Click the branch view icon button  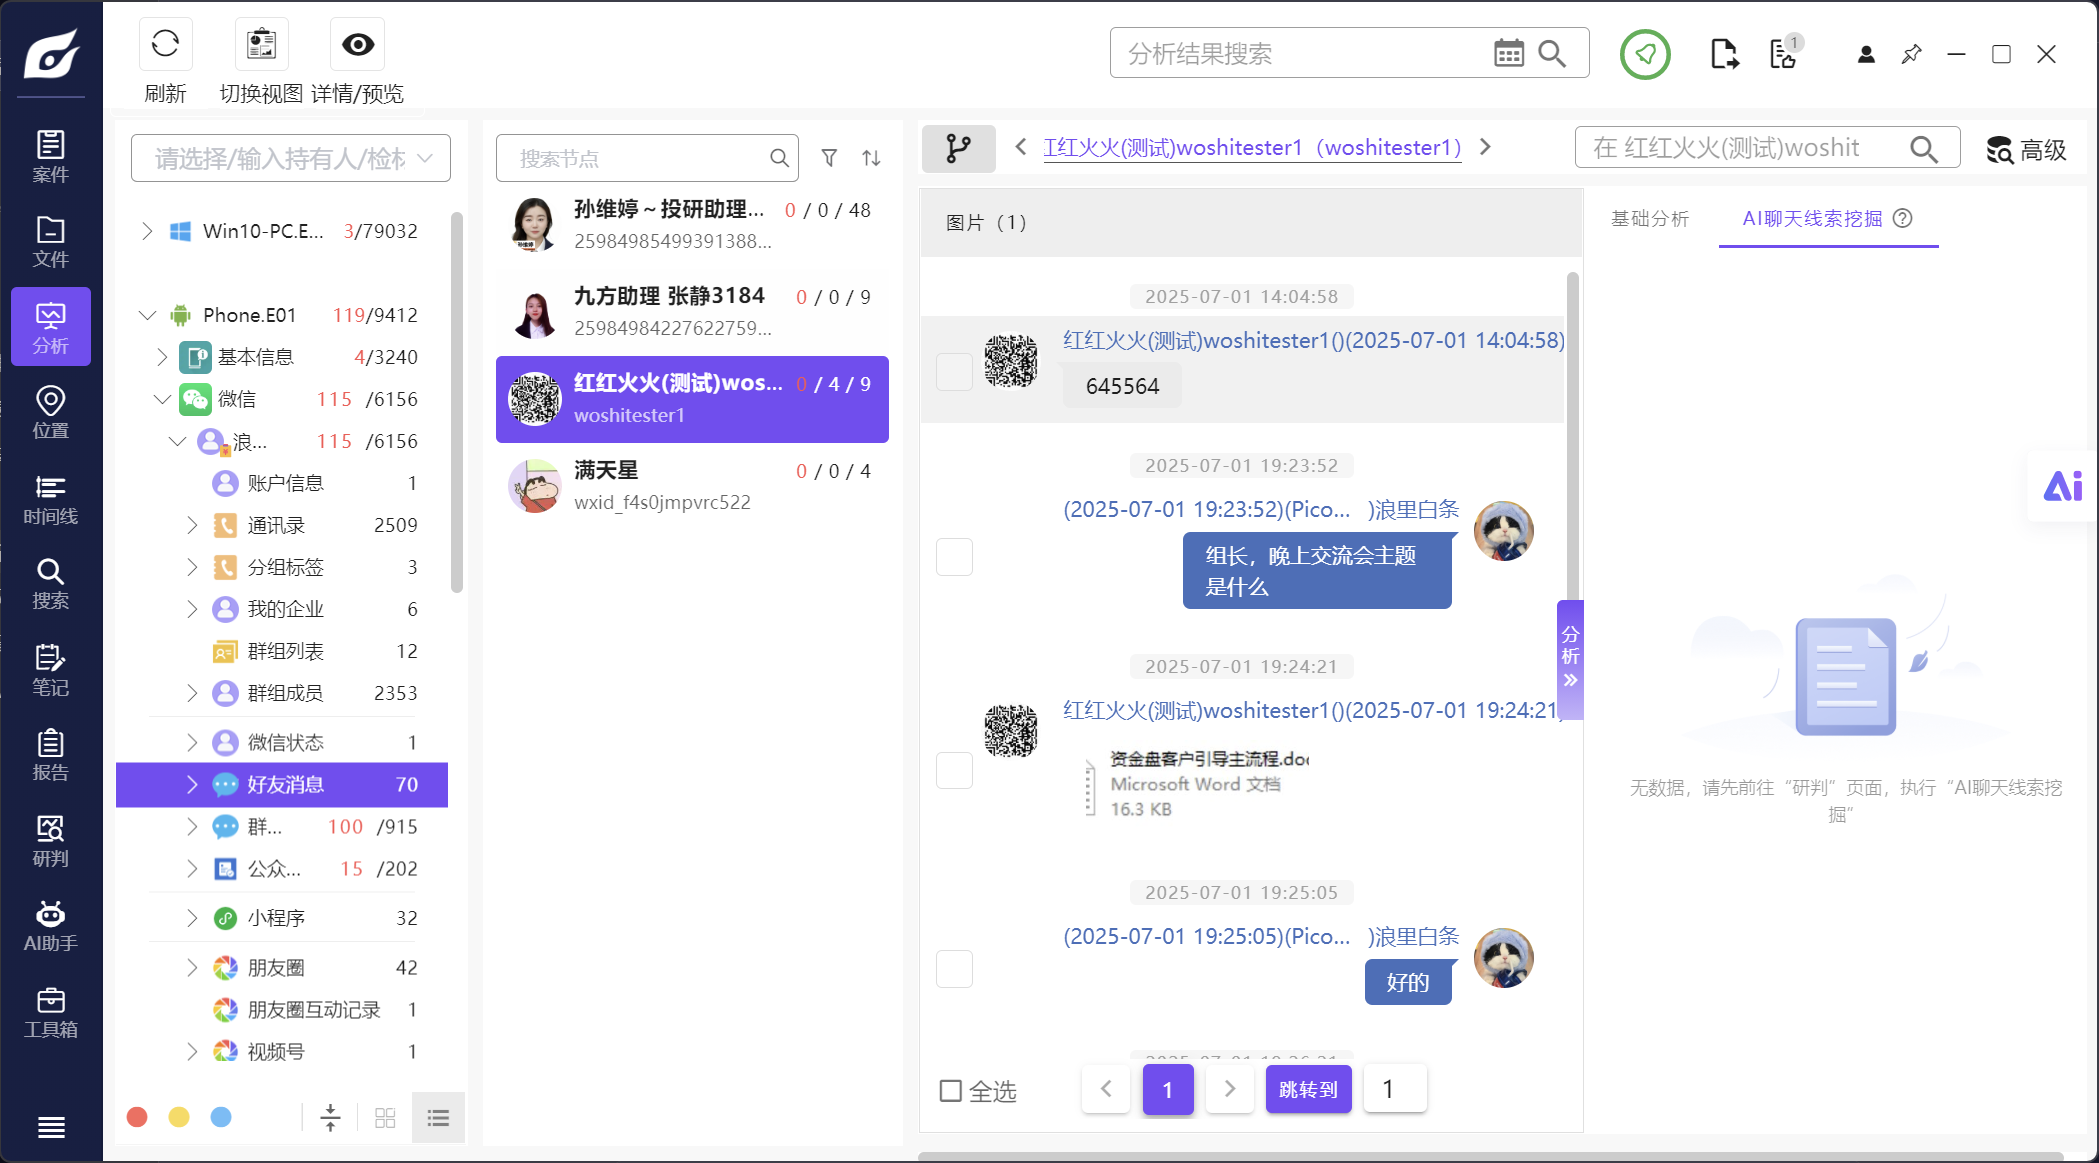(958, 148)
